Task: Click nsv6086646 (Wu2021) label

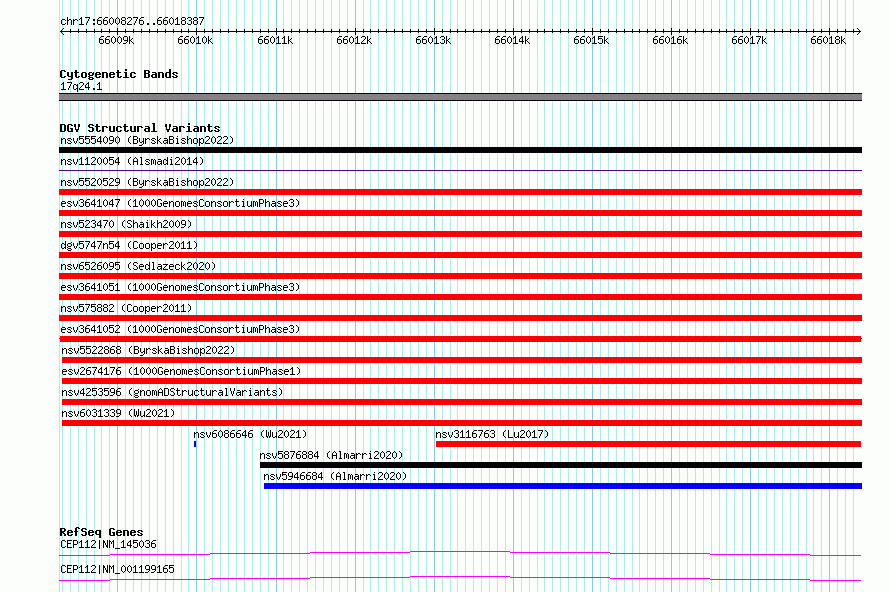Action: pyautogui.click(x=250, y=434)
